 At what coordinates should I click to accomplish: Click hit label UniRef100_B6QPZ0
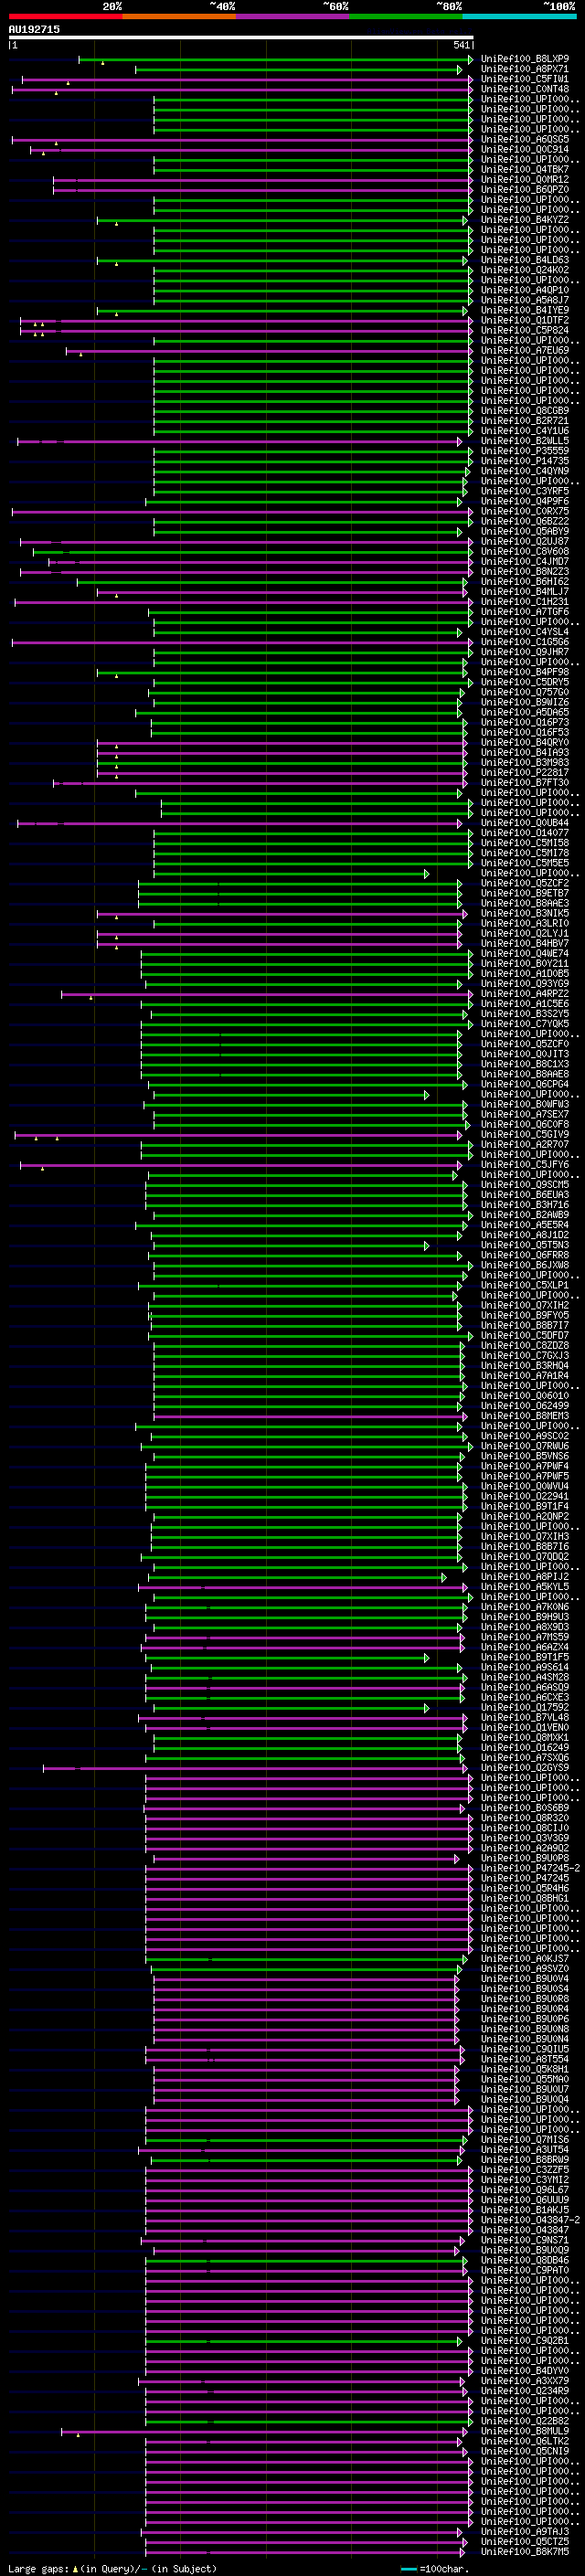point(525,190)
